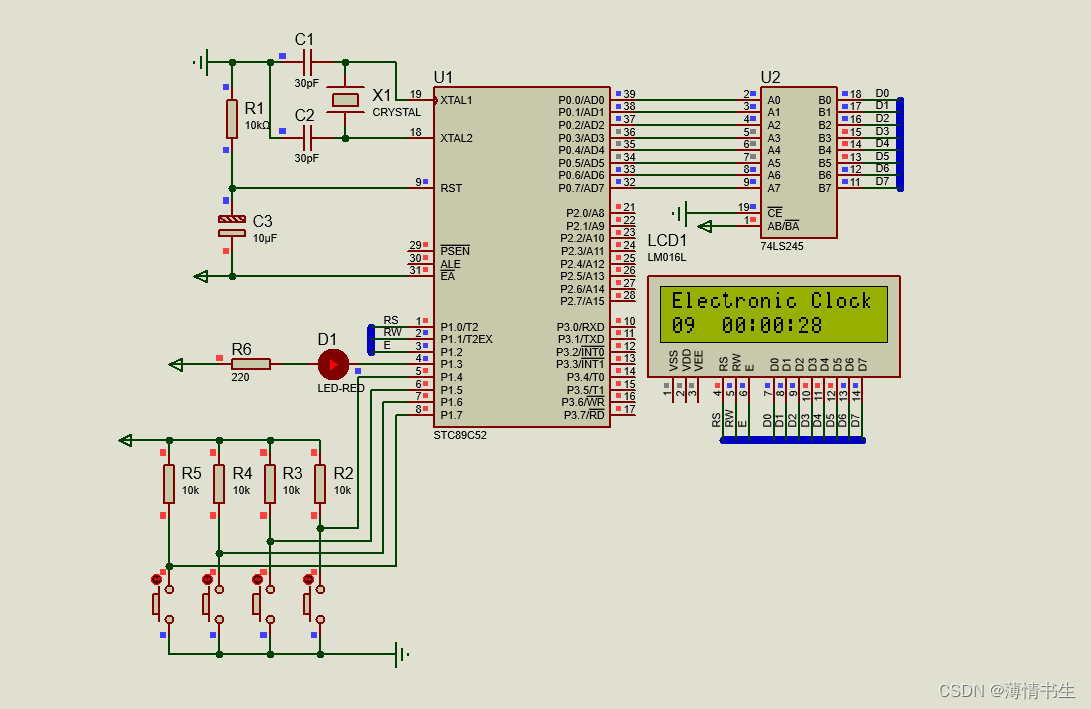Click the 'LED-RED' label under D1

click(341, 388)
